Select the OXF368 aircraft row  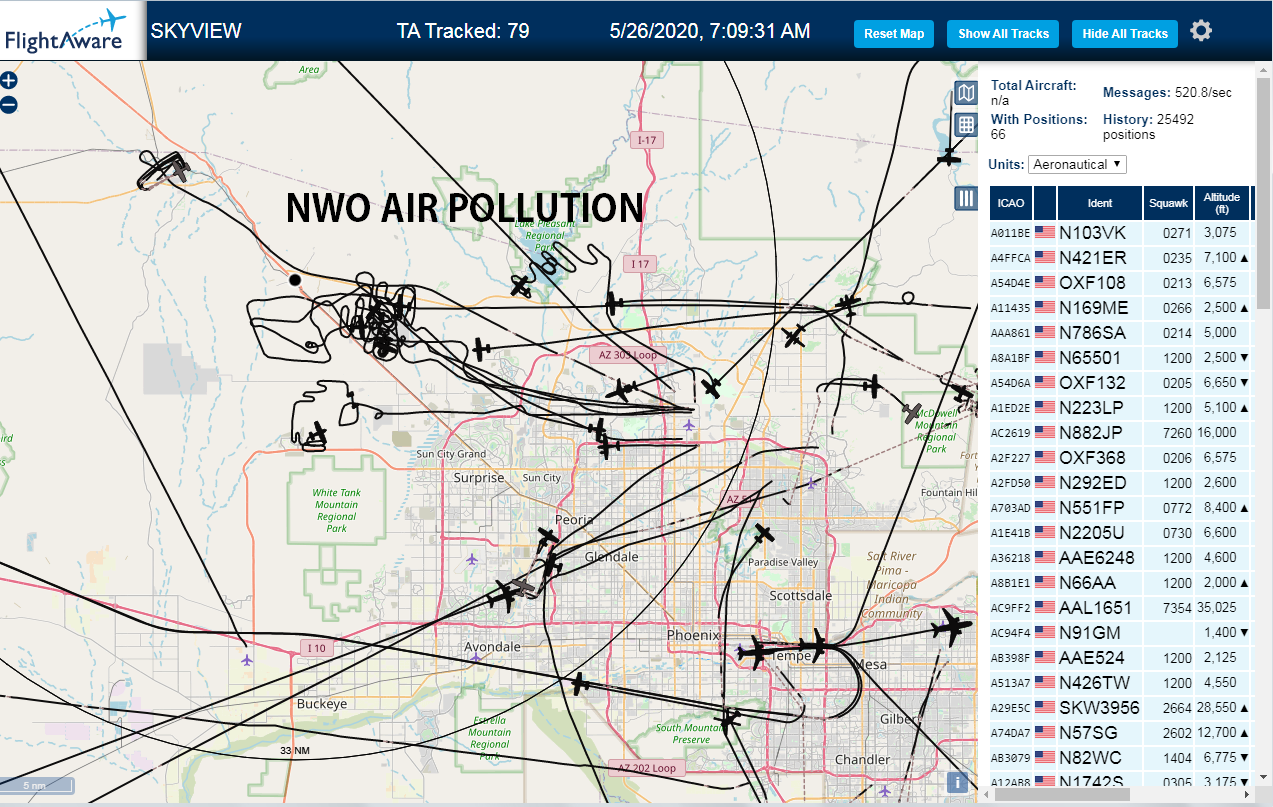1120,457
